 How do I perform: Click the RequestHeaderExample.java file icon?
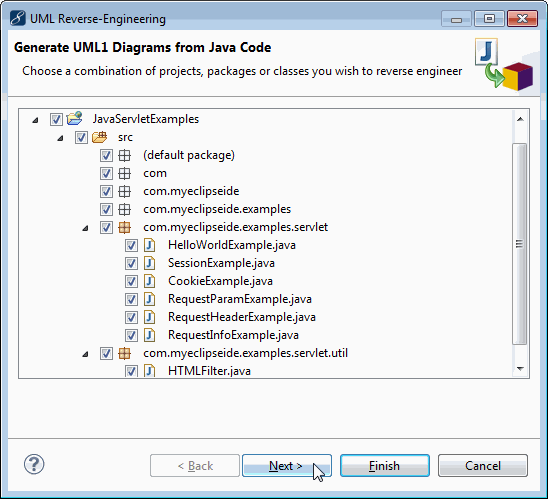(x=150, y=317)
